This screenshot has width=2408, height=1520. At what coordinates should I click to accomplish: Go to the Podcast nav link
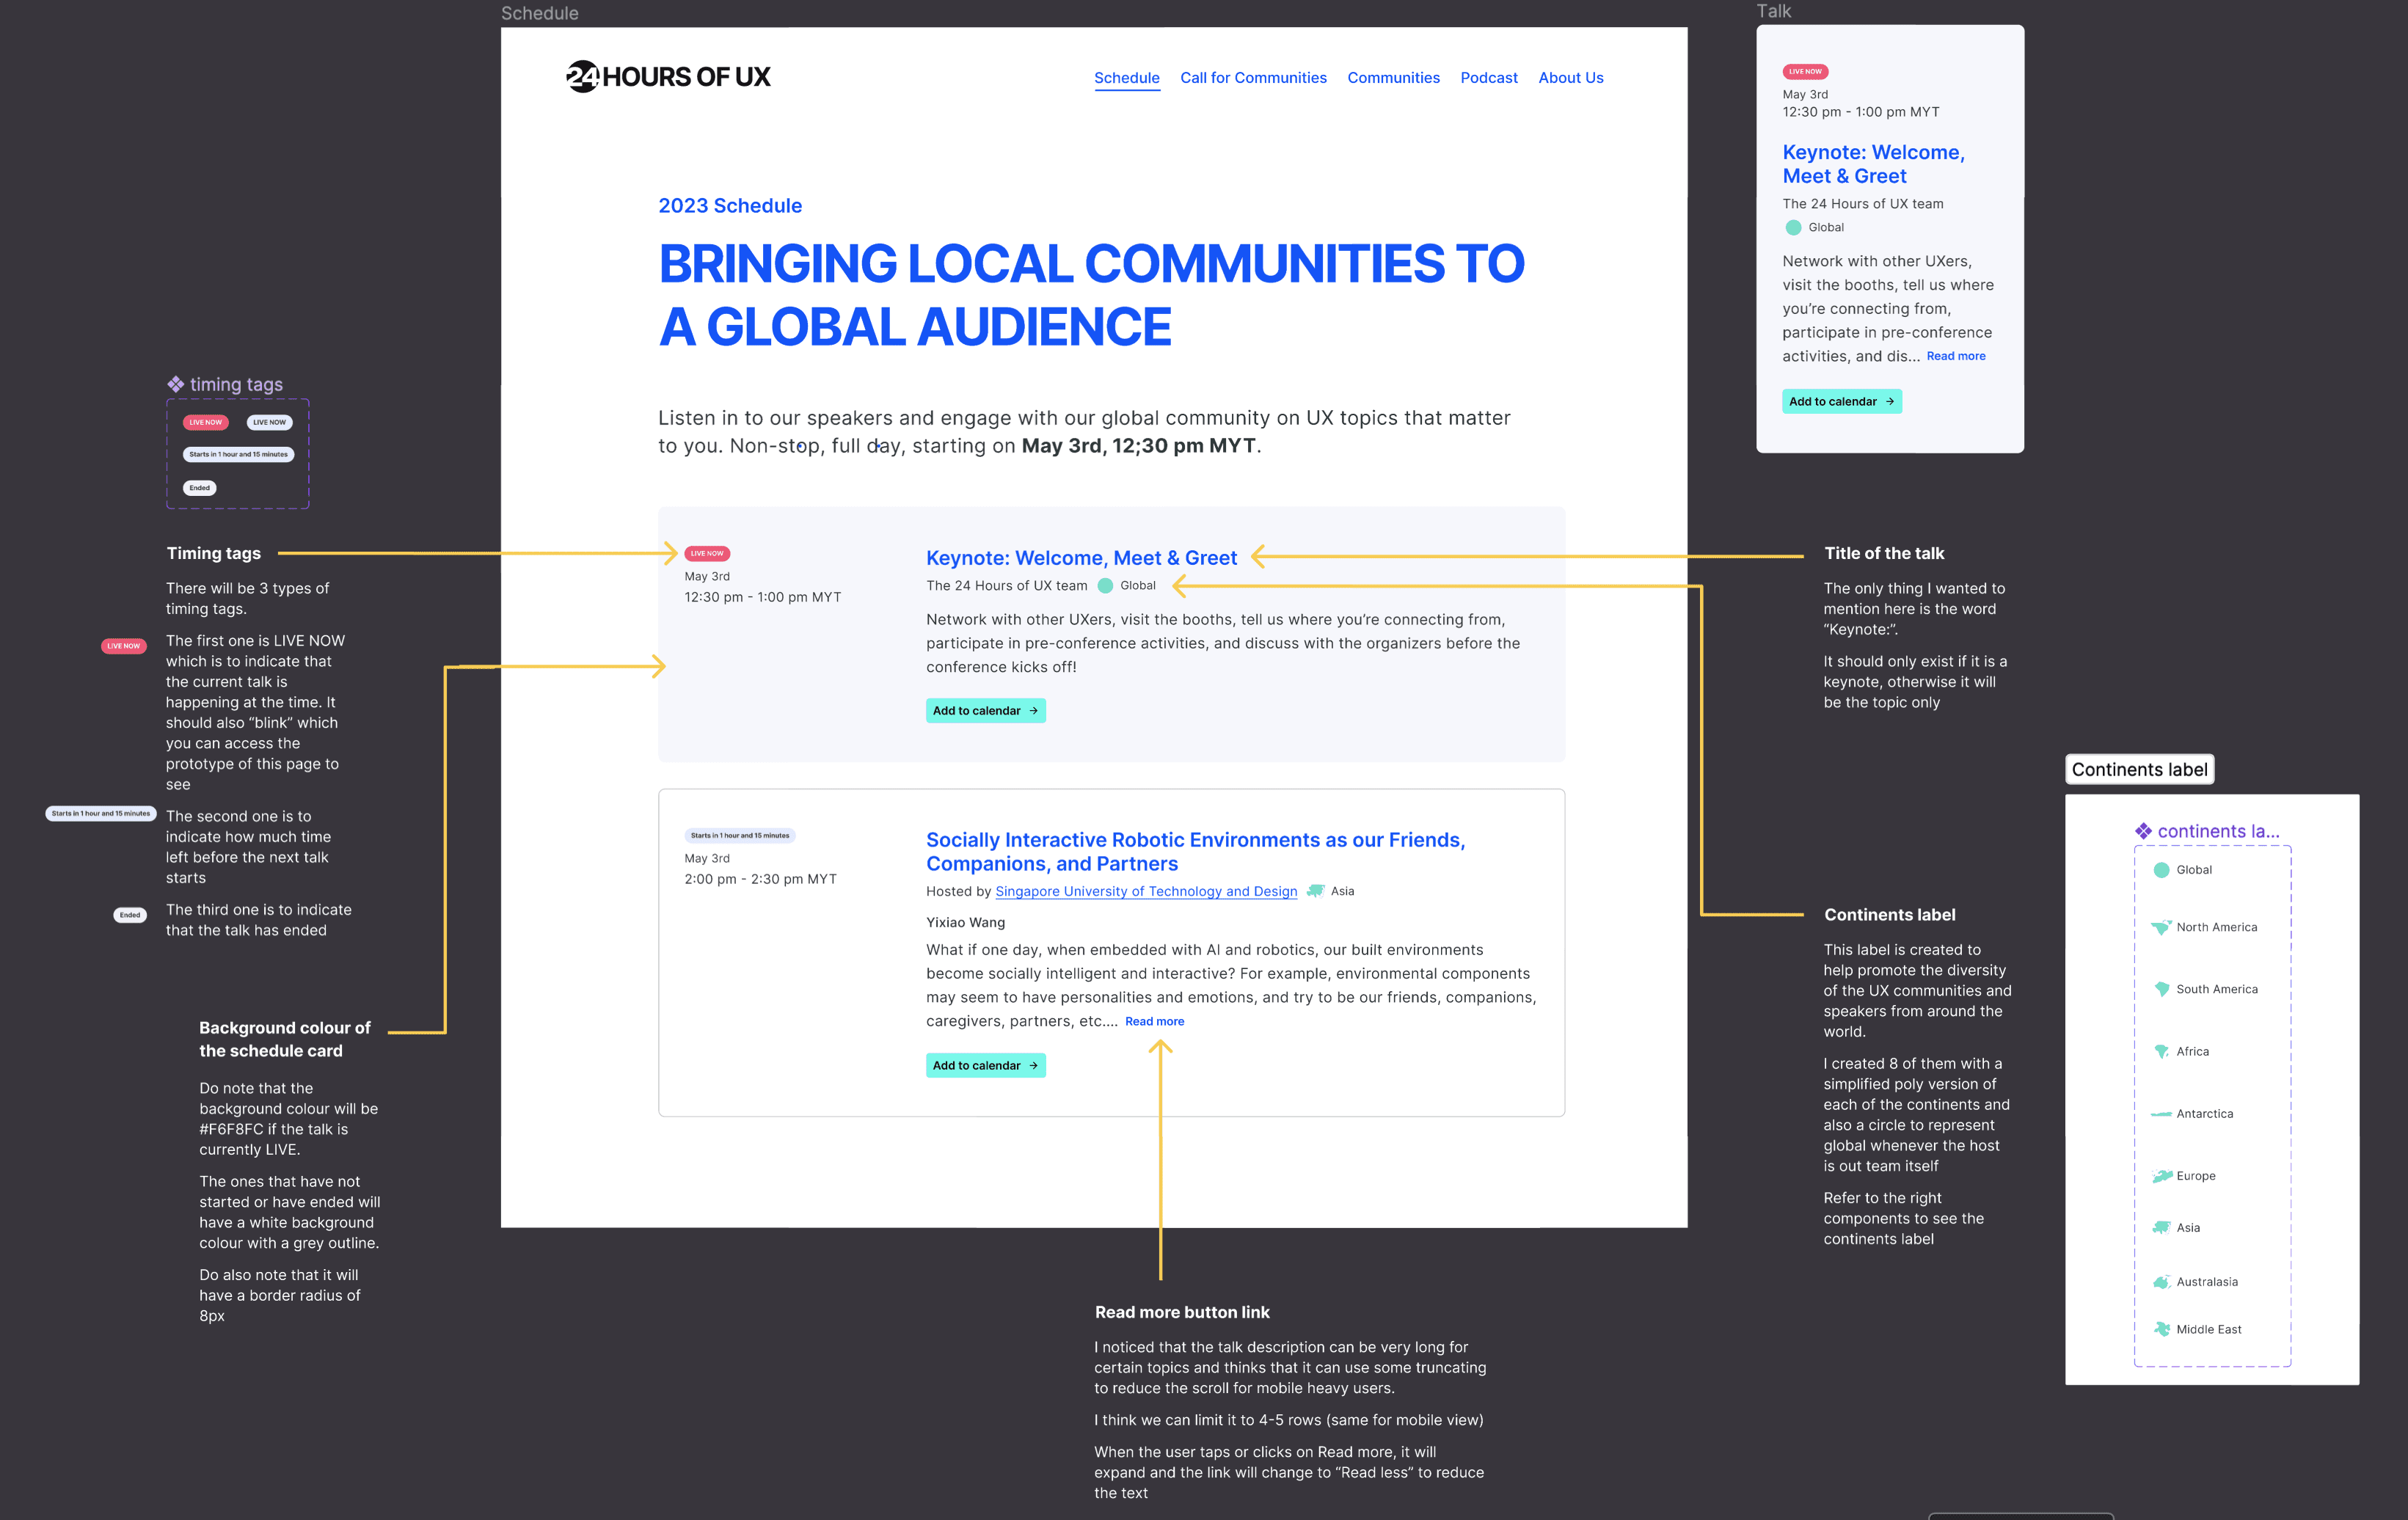[1488, 78]
